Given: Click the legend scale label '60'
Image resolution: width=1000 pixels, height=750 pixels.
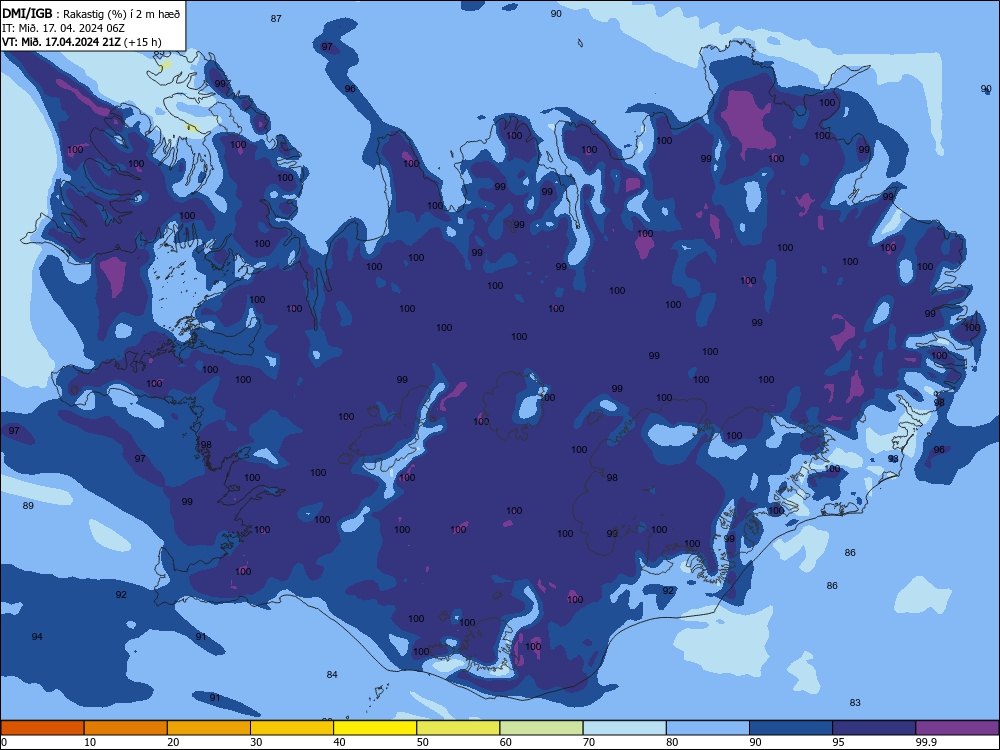Looking at the screenshot, I should 505,742.
